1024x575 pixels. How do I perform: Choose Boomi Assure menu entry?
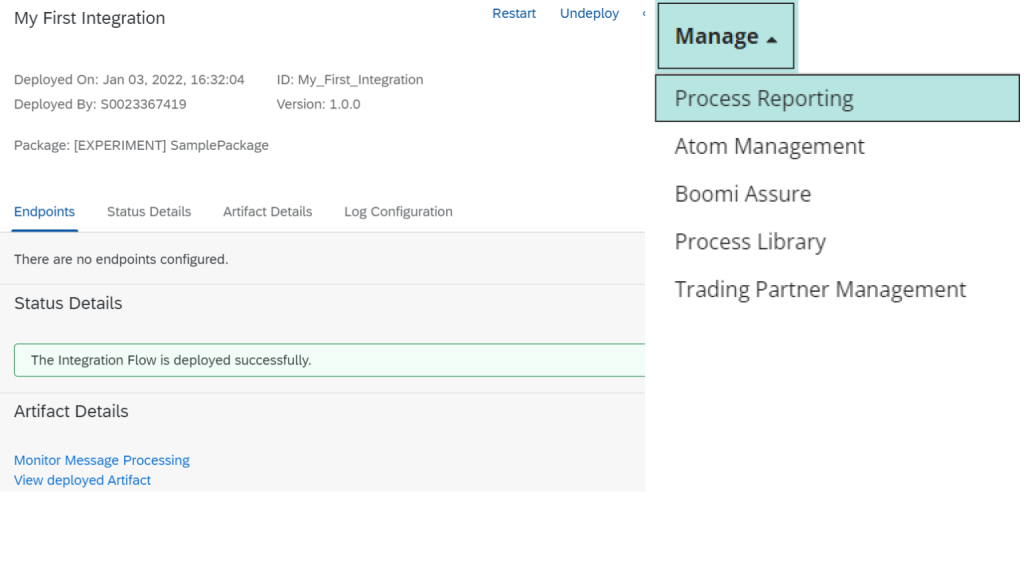[742, 194]
